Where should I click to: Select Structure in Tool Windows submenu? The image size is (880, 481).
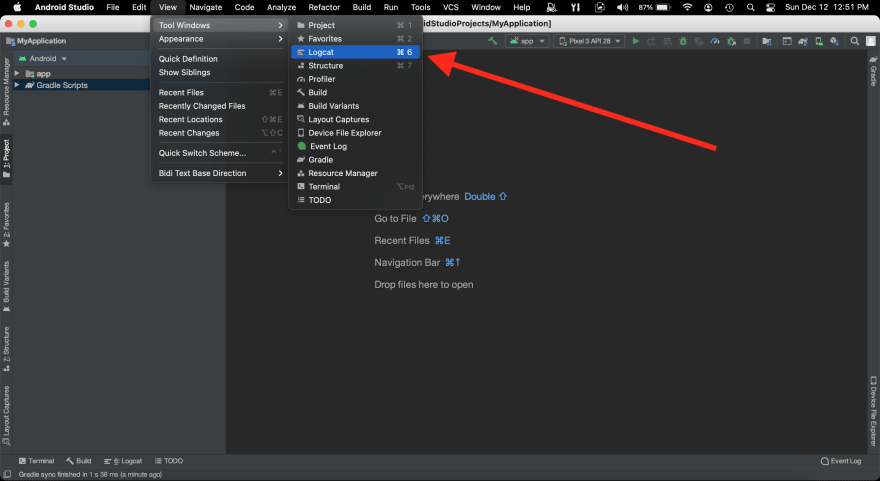(355, 66)
